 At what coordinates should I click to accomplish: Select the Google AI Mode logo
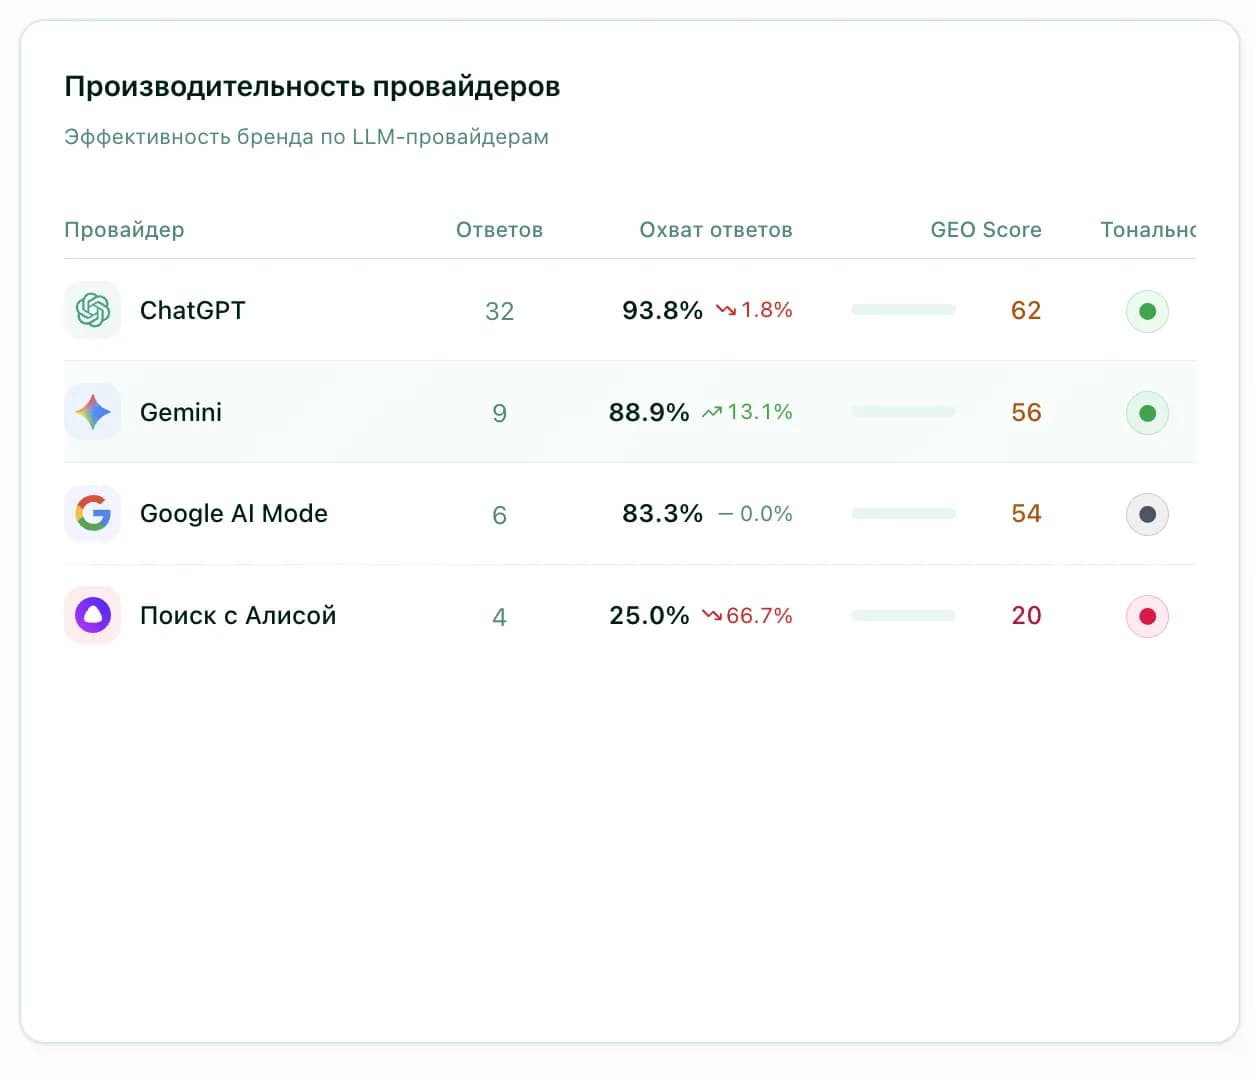click(x=92, y=514)
